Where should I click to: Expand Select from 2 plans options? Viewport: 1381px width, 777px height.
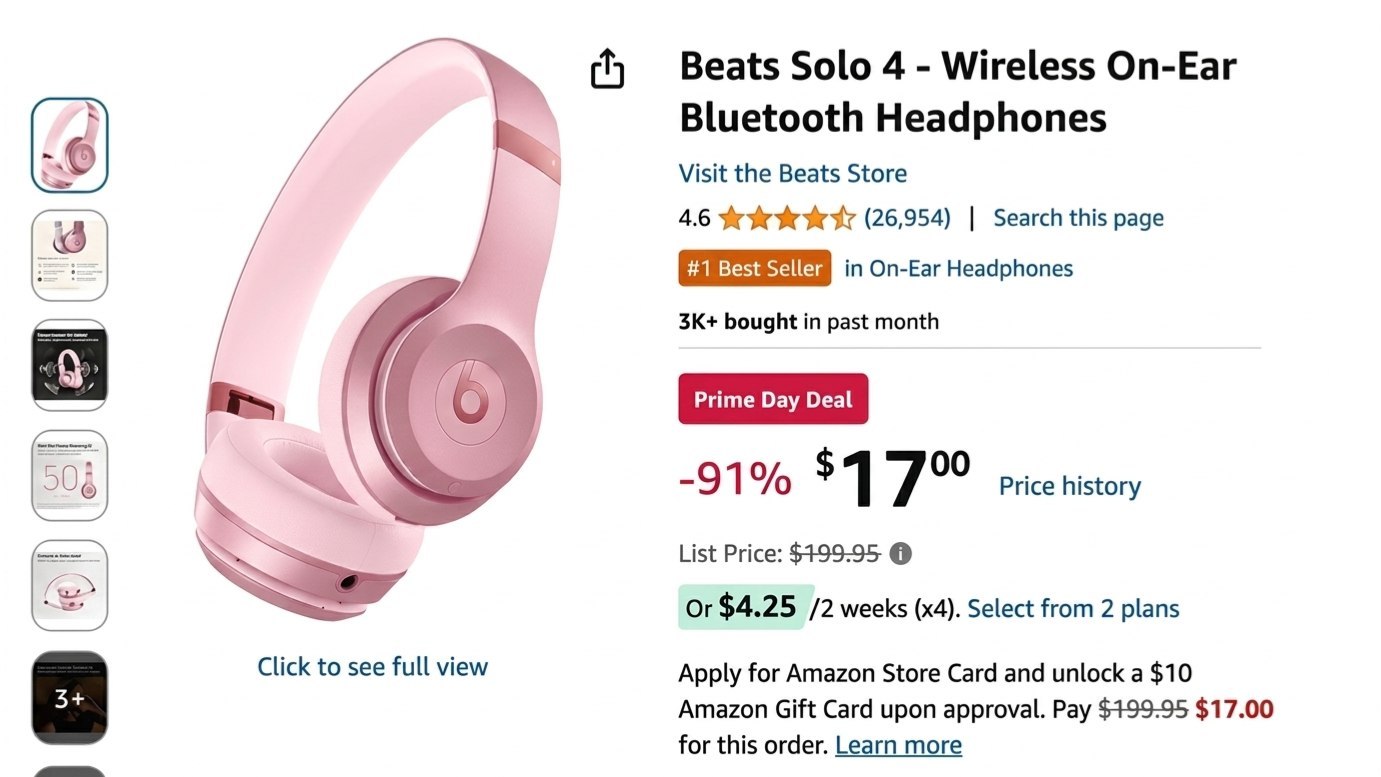(1073, 608)
